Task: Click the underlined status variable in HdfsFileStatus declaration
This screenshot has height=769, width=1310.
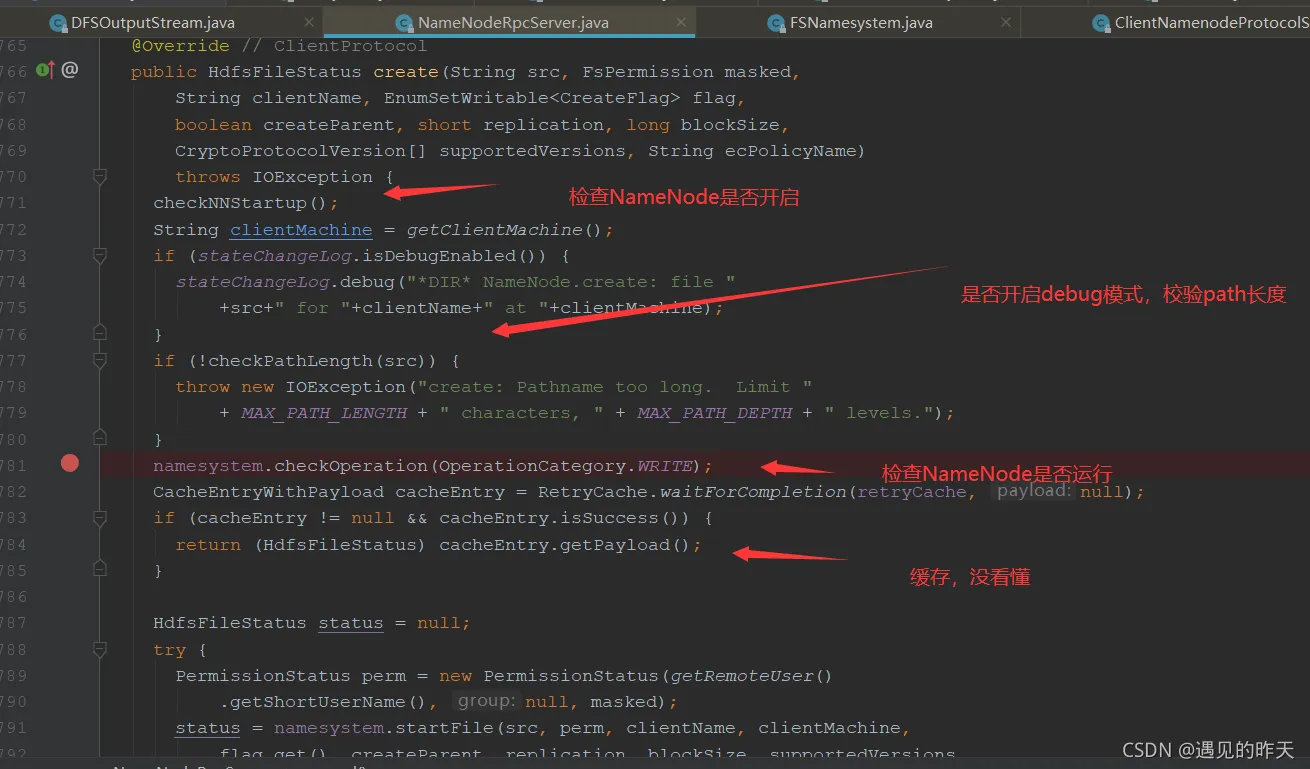Action: 351,623
